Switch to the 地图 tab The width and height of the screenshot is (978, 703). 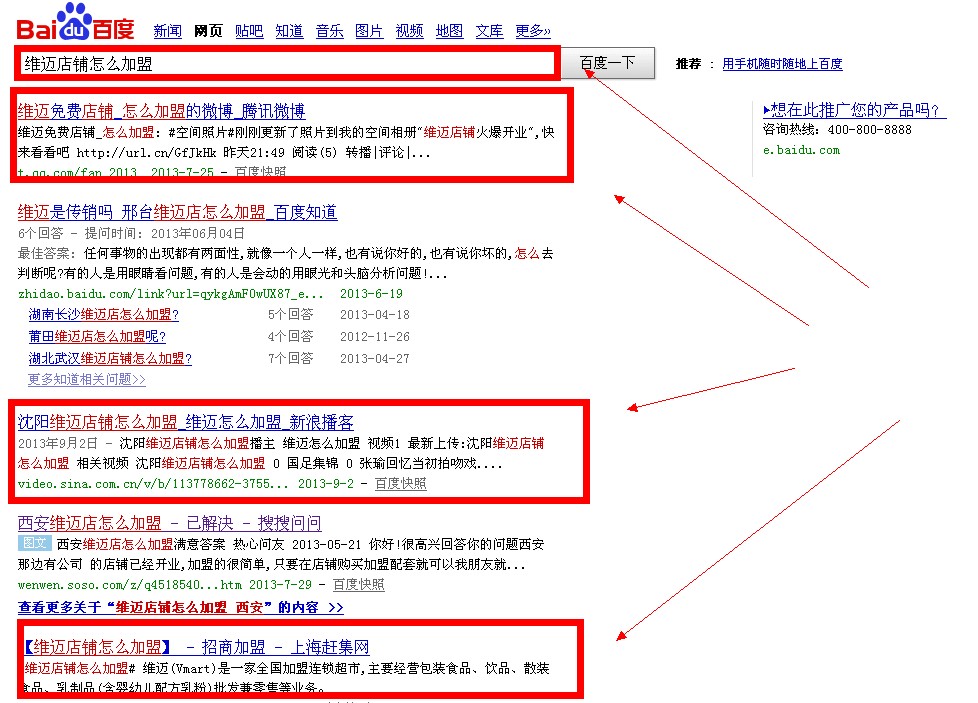[449, 31]
